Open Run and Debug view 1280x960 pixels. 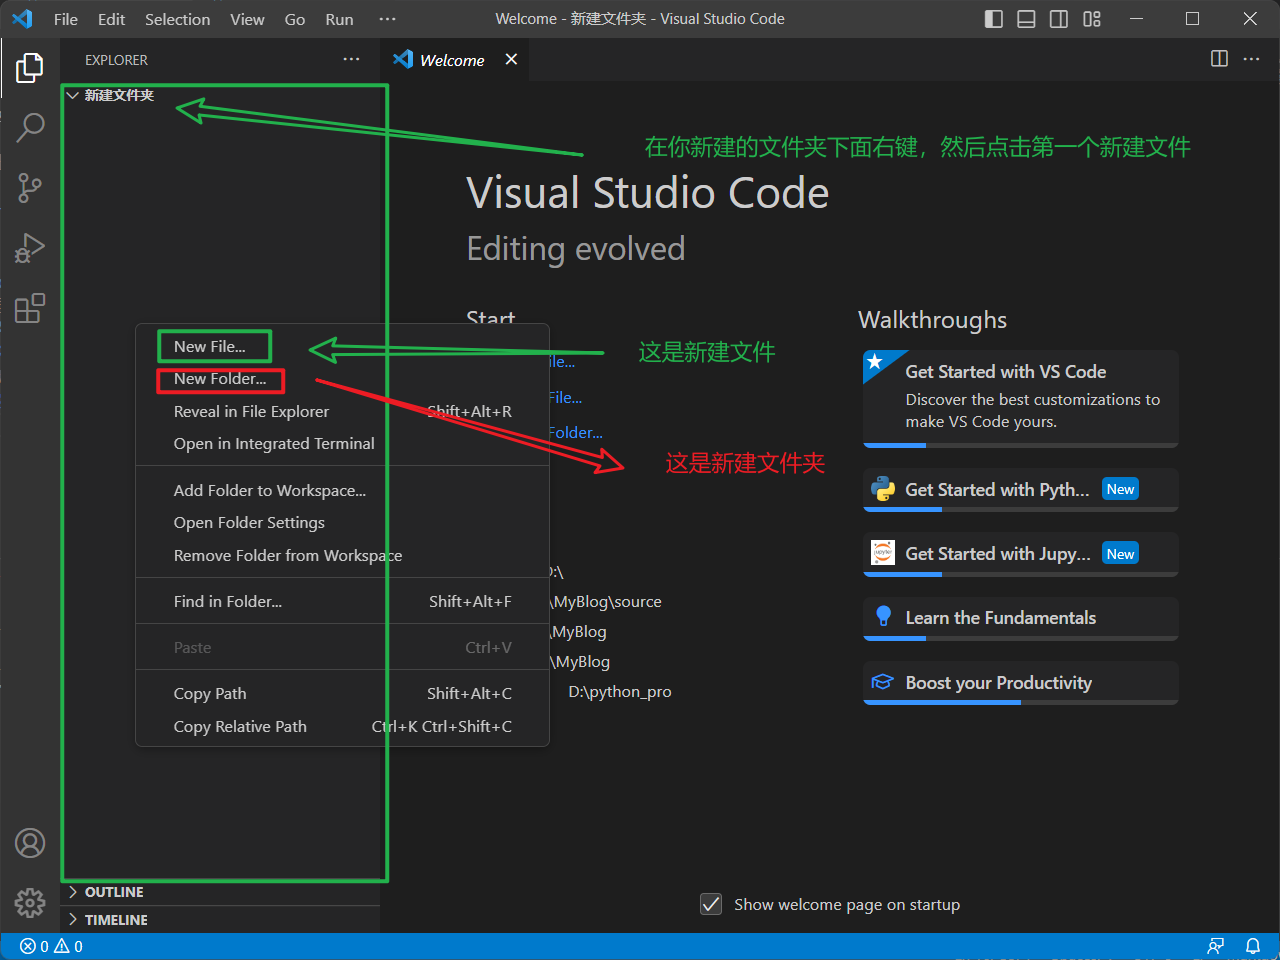(30, 248)
